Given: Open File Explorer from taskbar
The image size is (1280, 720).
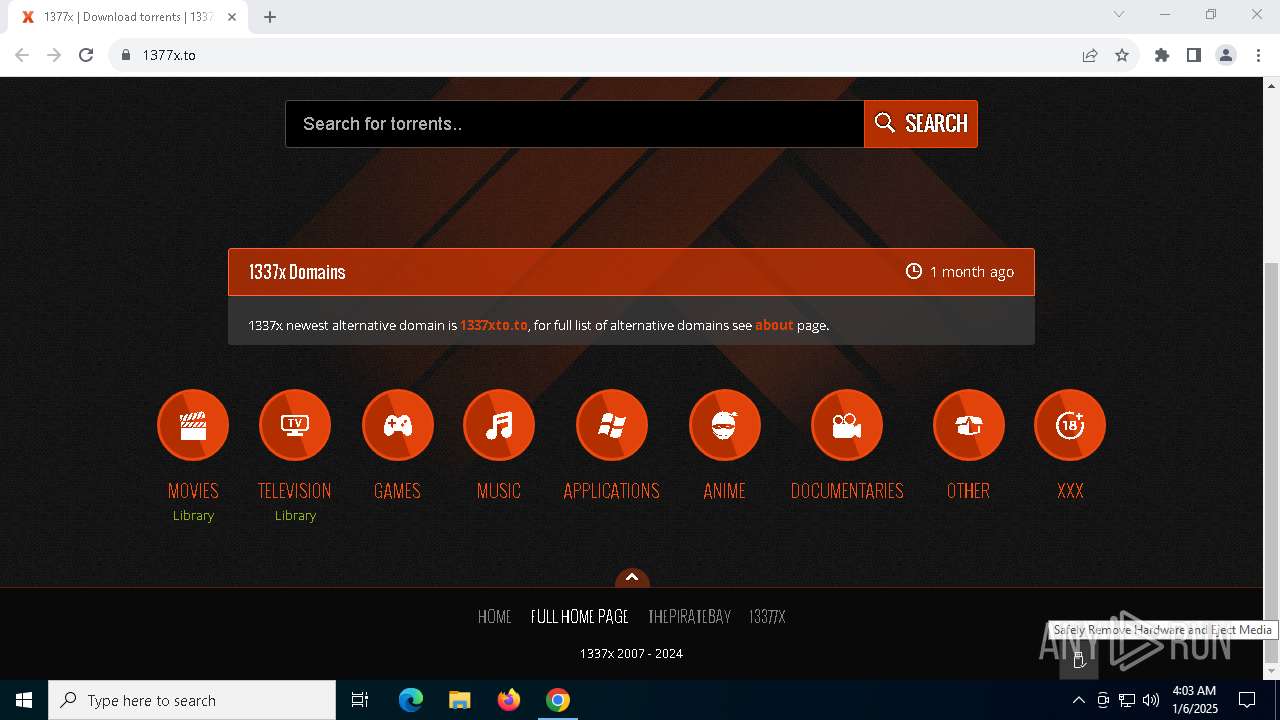Looking at the screenshot, I should tap(460, 700).
